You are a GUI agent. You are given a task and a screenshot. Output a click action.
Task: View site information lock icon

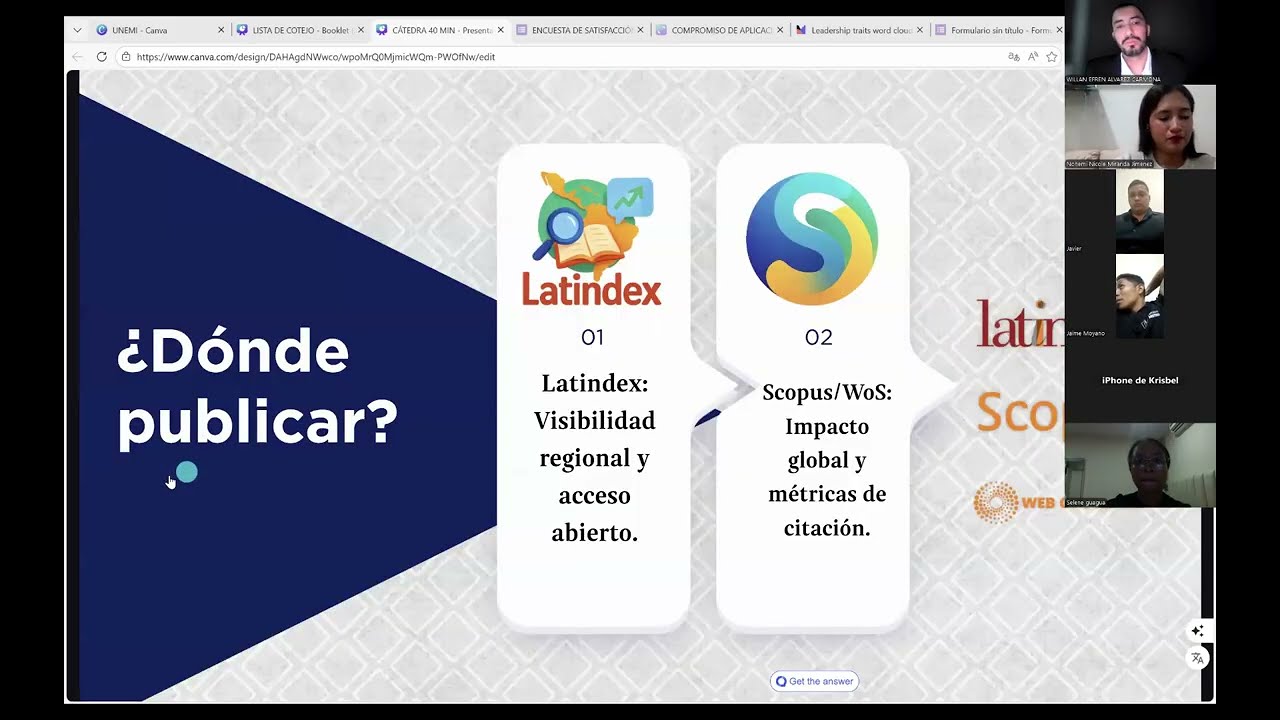[x=126, y=57]
